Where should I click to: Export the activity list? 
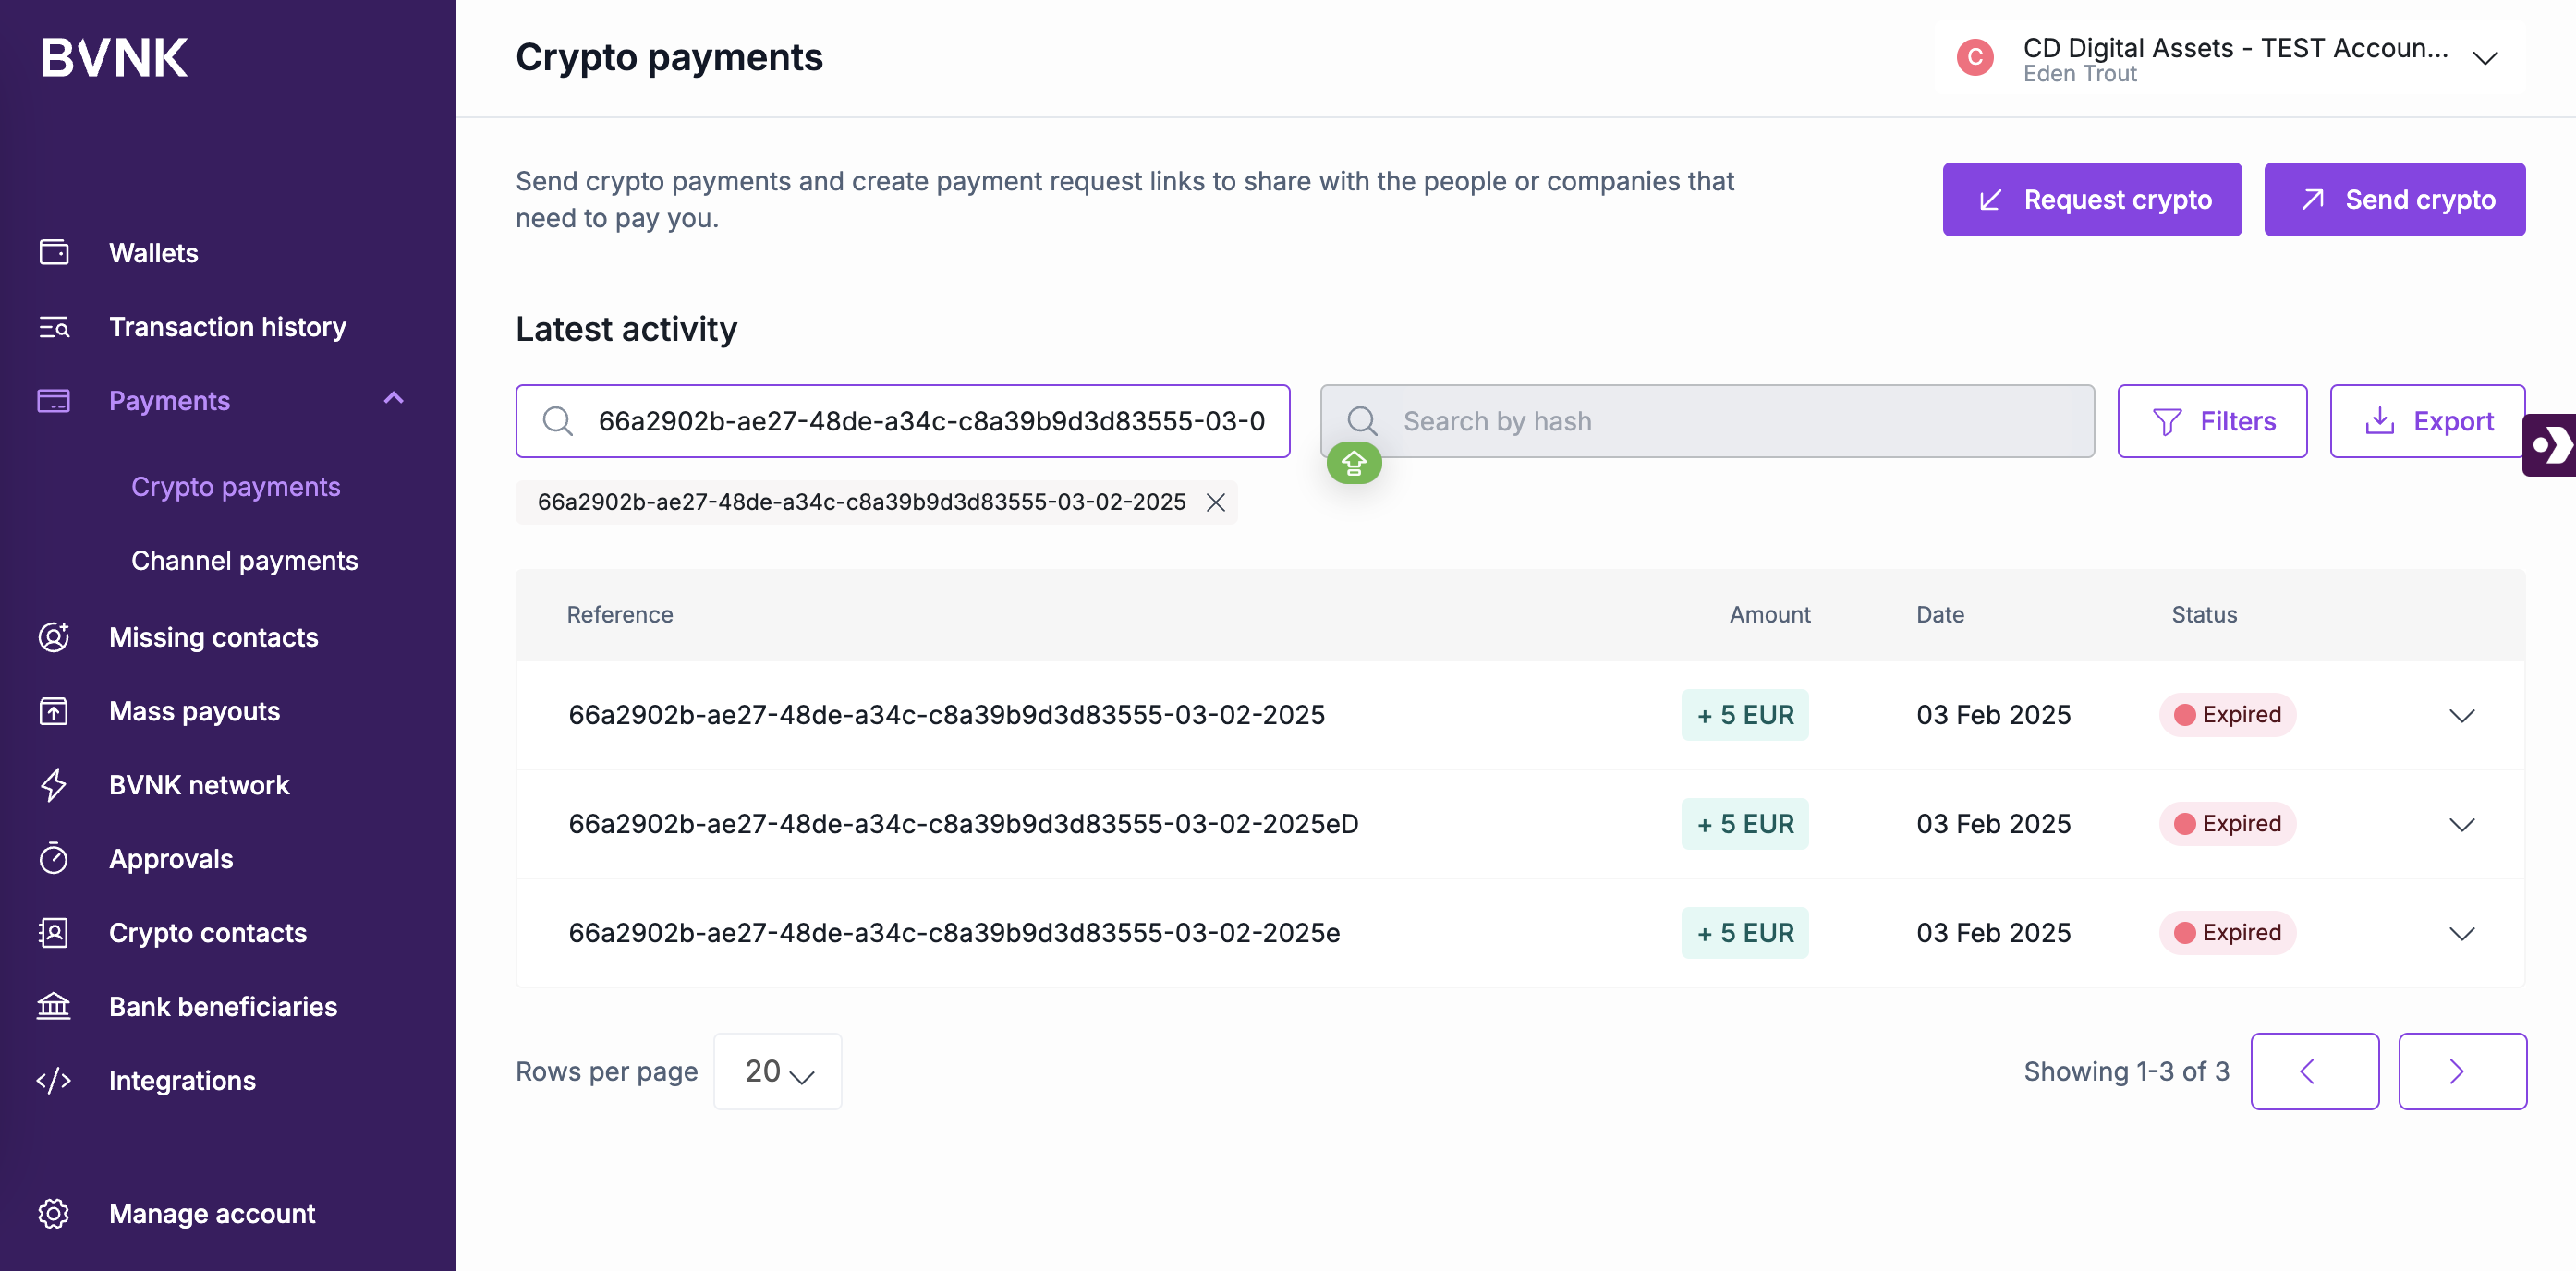[2428, 421]
